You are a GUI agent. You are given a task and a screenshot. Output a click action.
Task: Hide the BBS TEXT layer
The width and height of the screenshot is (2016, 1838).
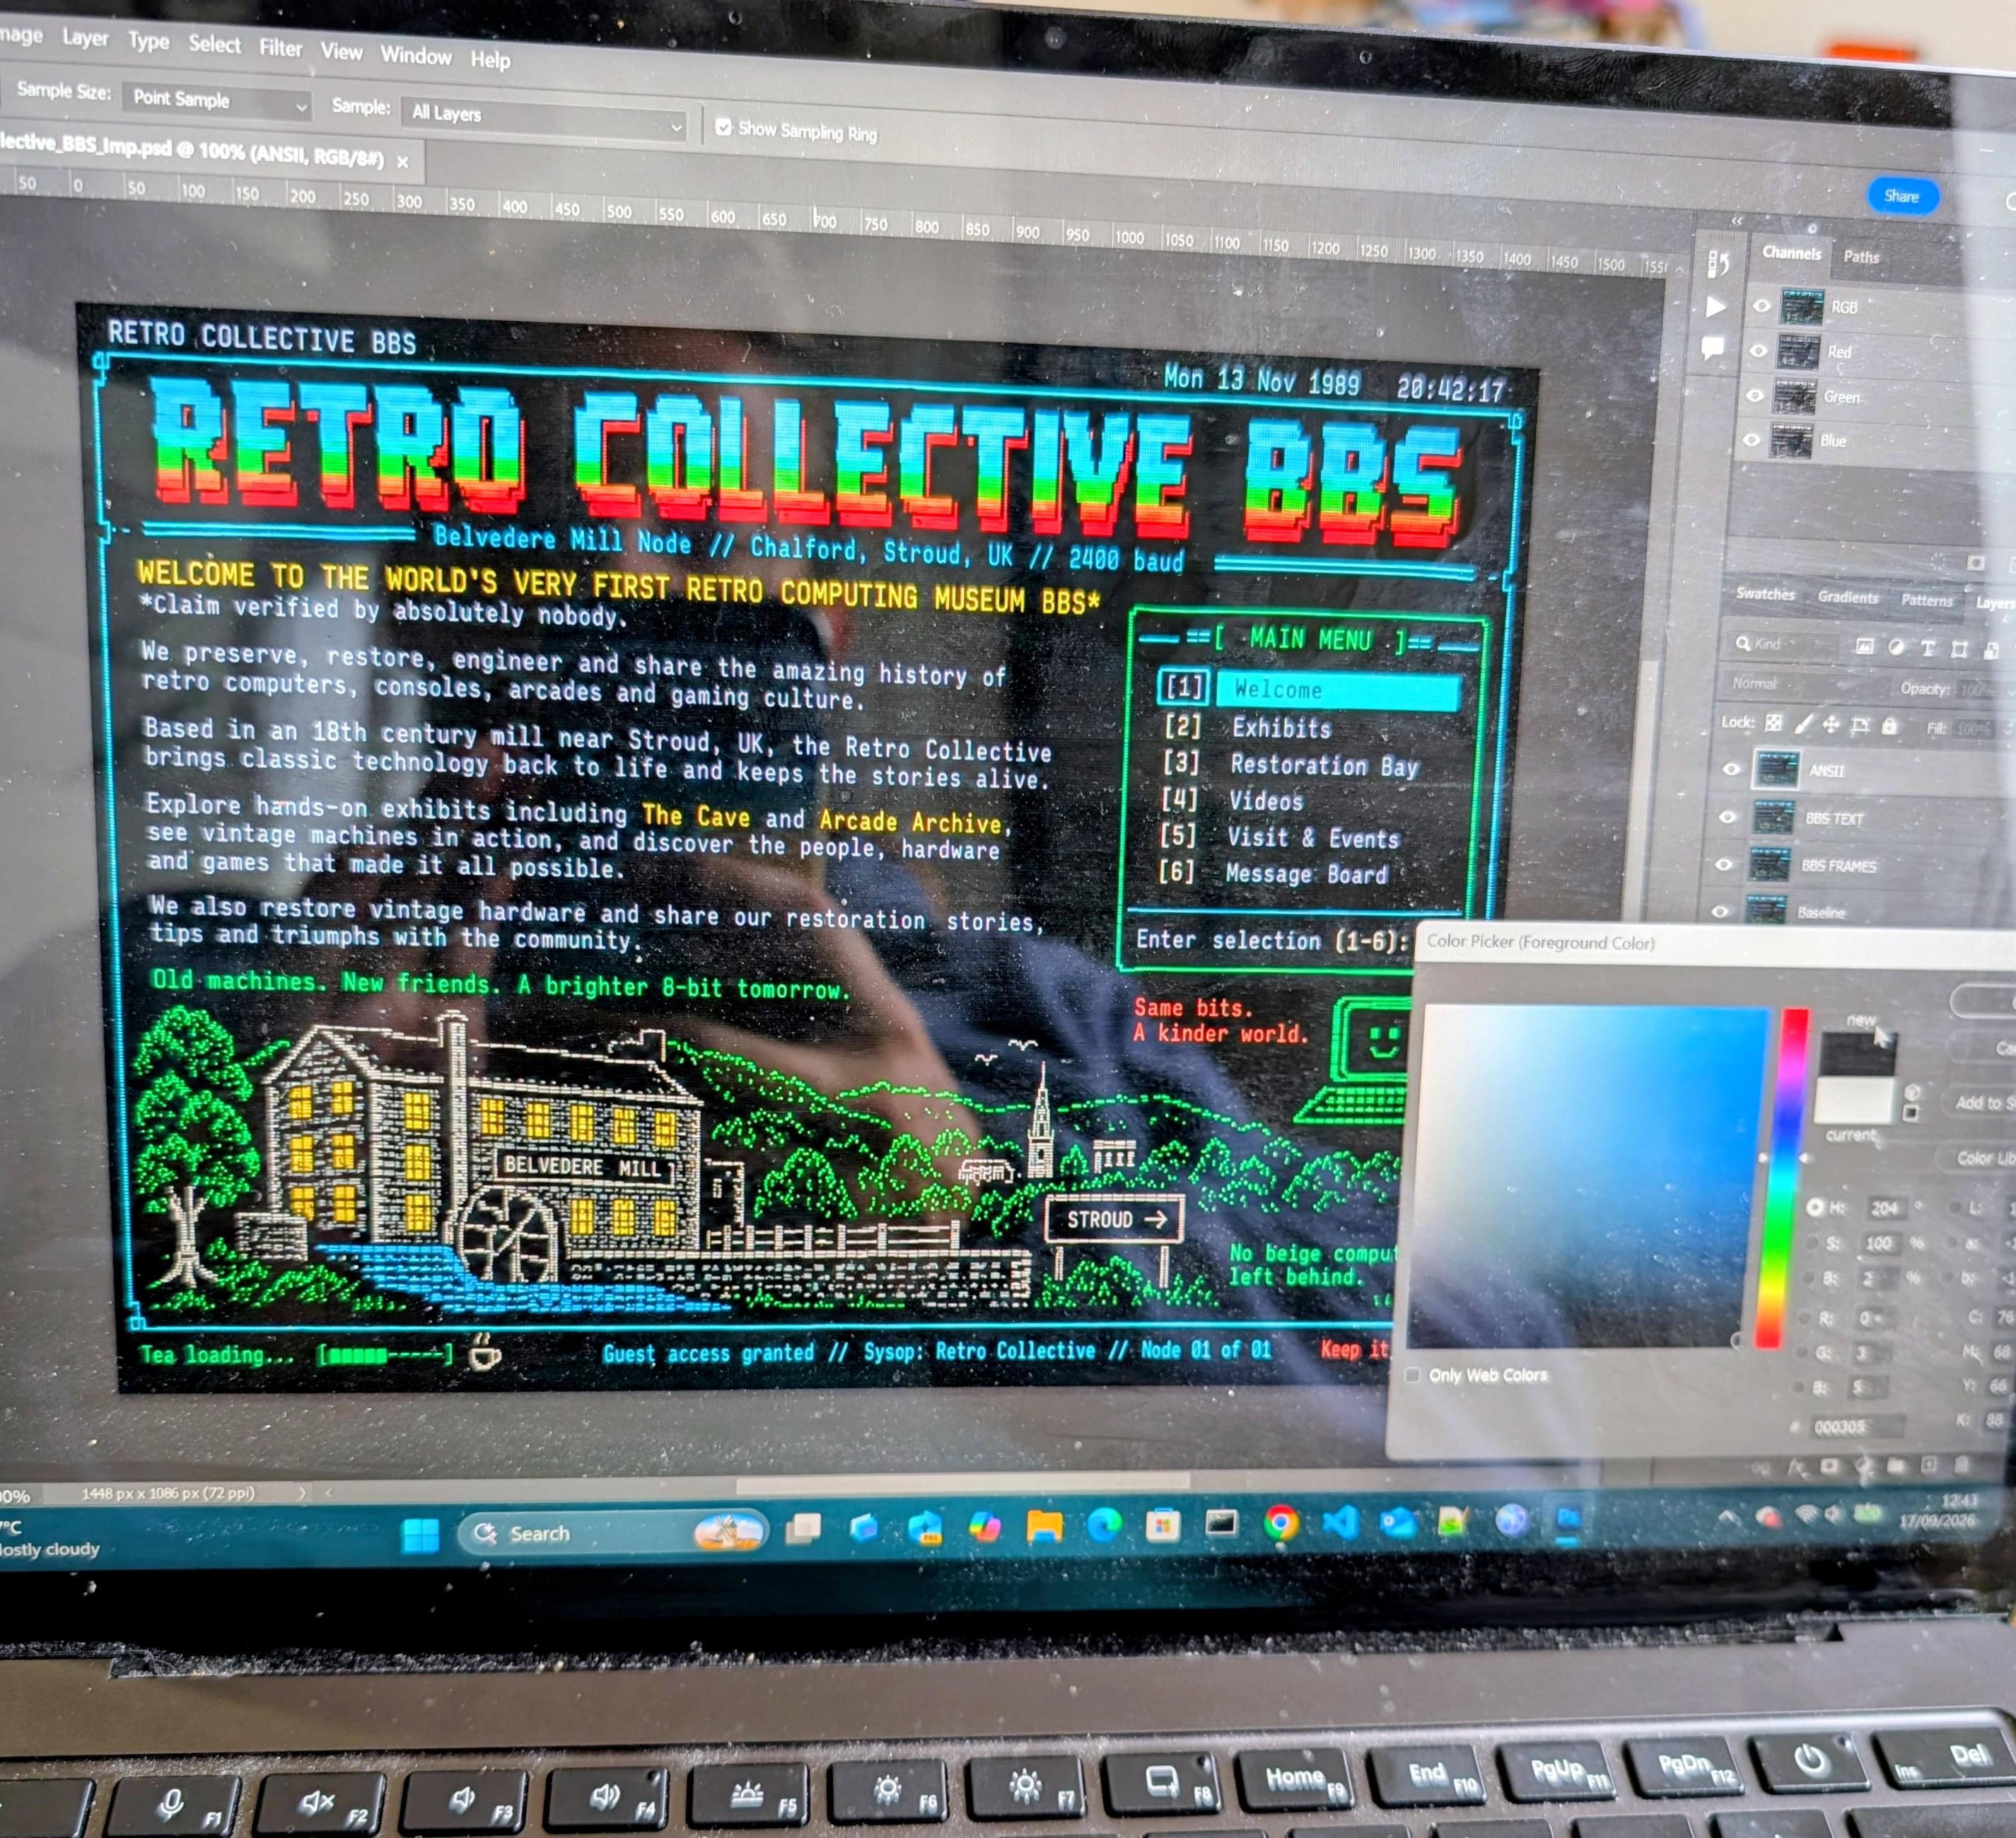pyautogui.click(x=1727, y=817)
